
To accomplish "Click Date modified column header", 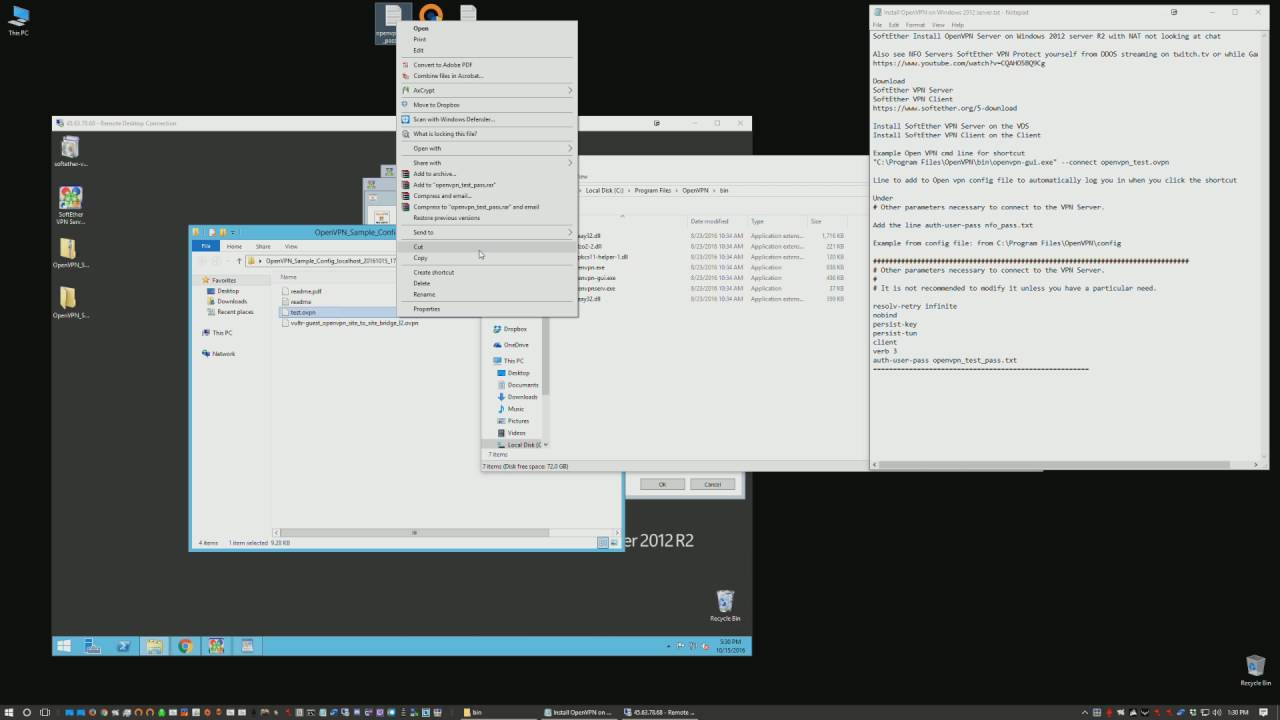I will tap(709, 221).
